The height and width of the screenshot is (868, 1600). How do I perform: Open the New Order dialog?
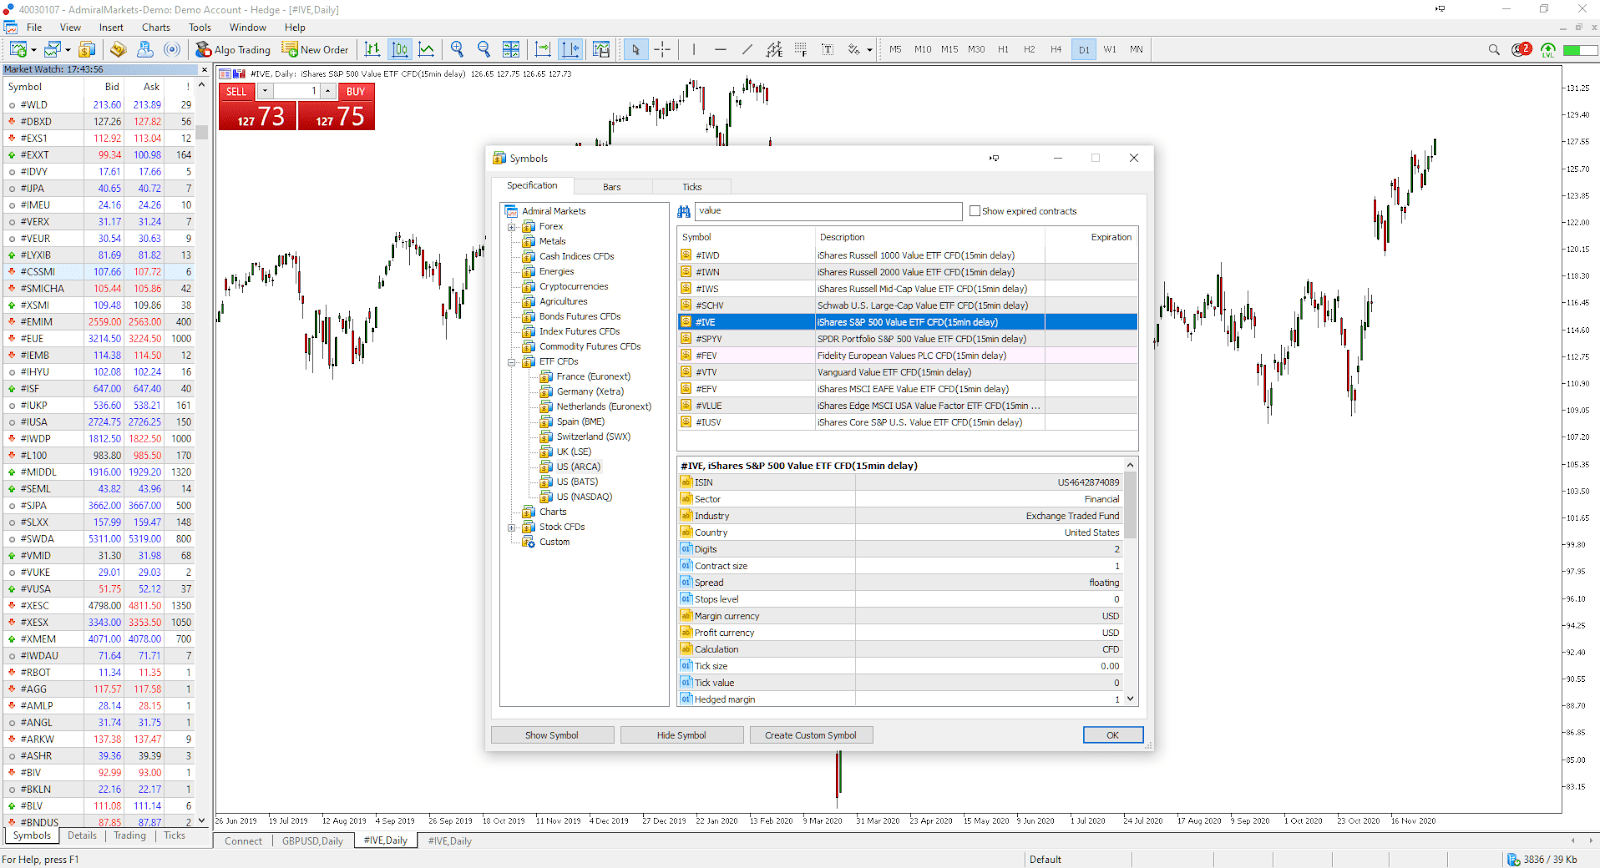click(315, 49)
